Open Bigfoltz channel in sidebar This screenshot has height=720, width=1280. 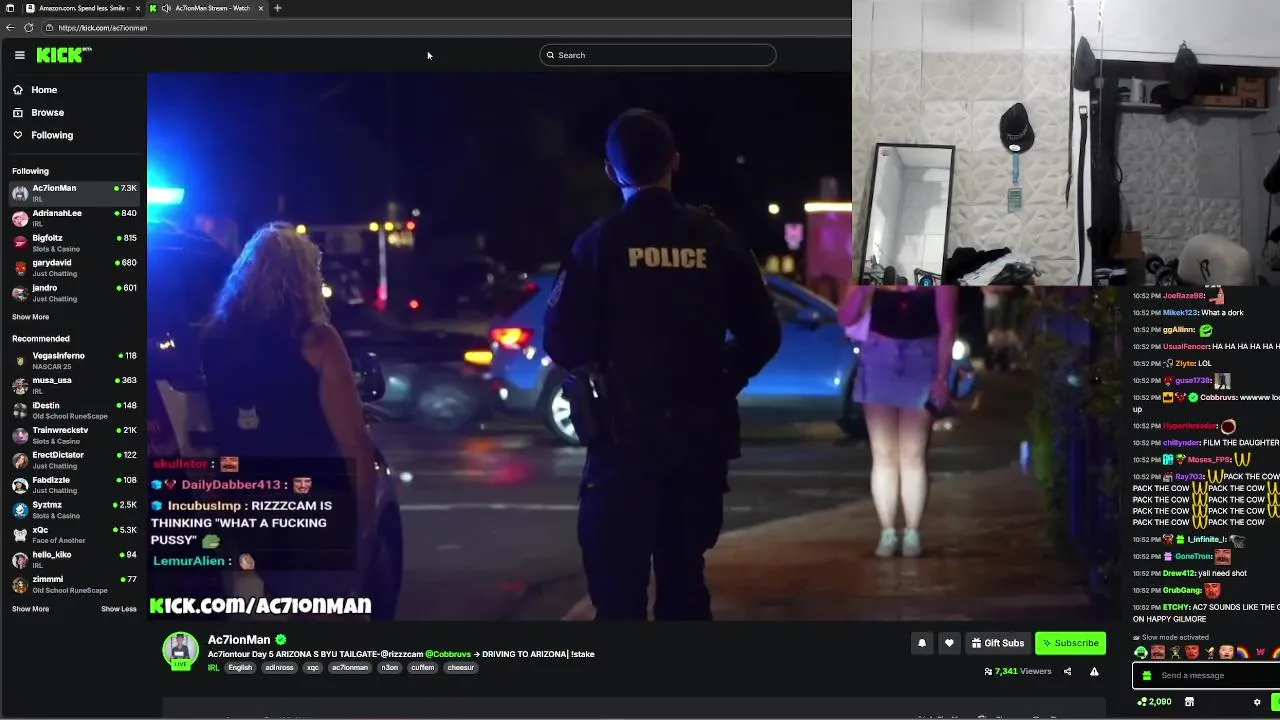[74, 242]
